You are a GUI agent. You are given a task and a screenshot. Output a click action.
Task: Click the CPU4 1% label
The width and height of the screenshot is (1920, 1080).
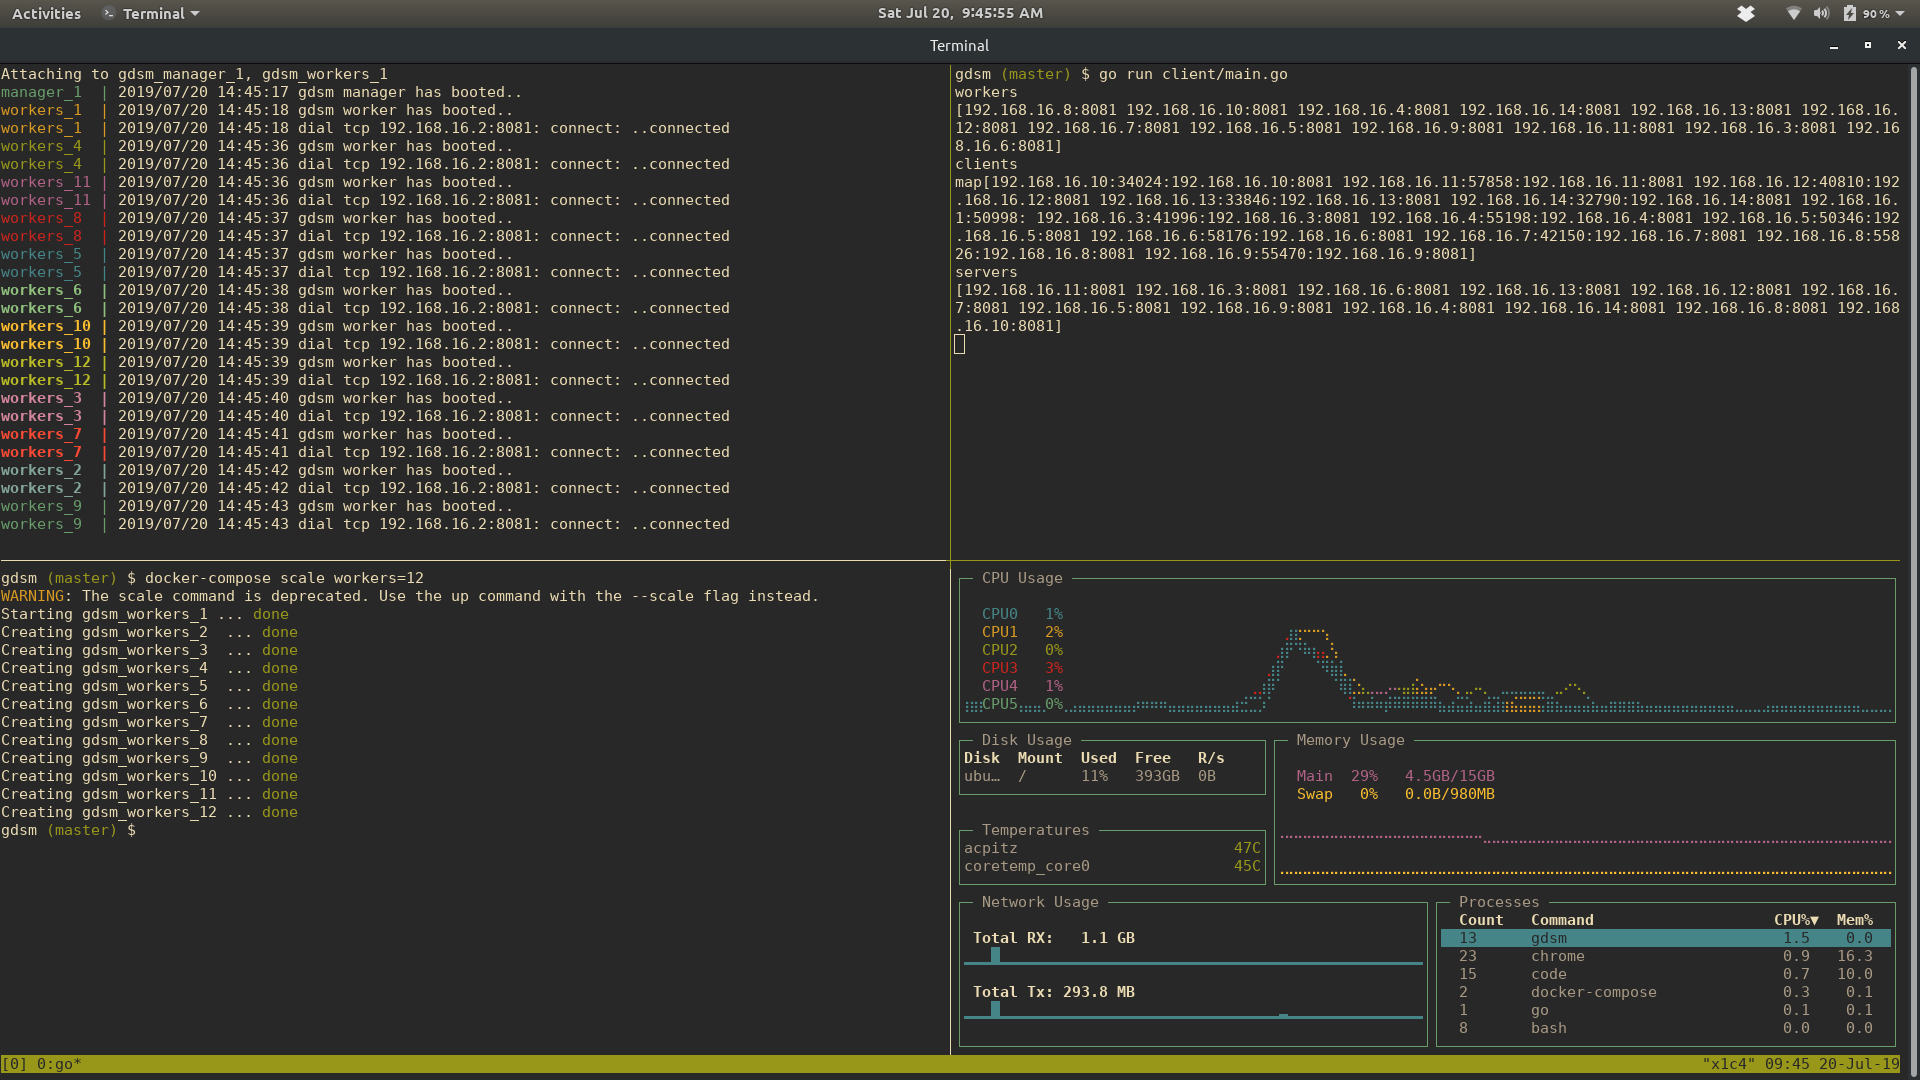(1022, 686)
